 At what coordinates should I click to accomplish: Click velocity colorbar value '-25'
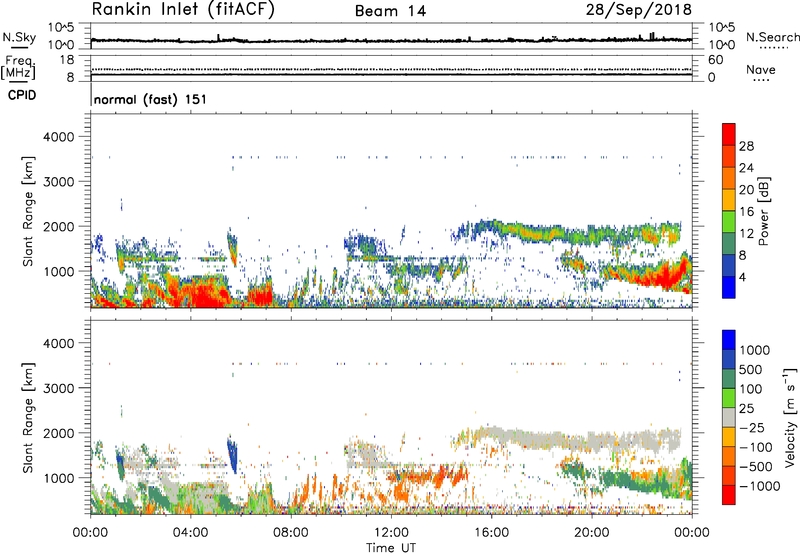pos(752,427)
